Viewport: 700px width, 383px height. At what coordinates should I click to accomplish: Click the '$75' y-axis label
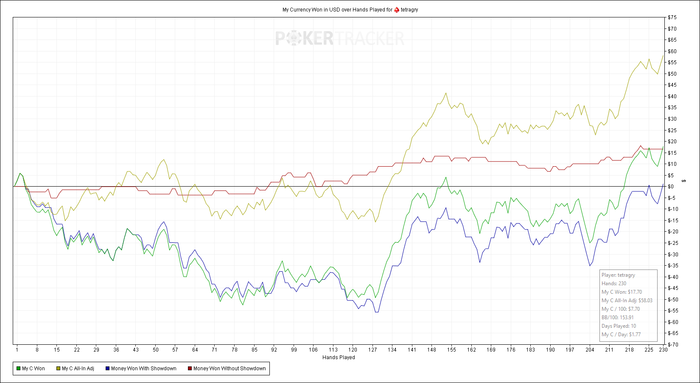673,17
